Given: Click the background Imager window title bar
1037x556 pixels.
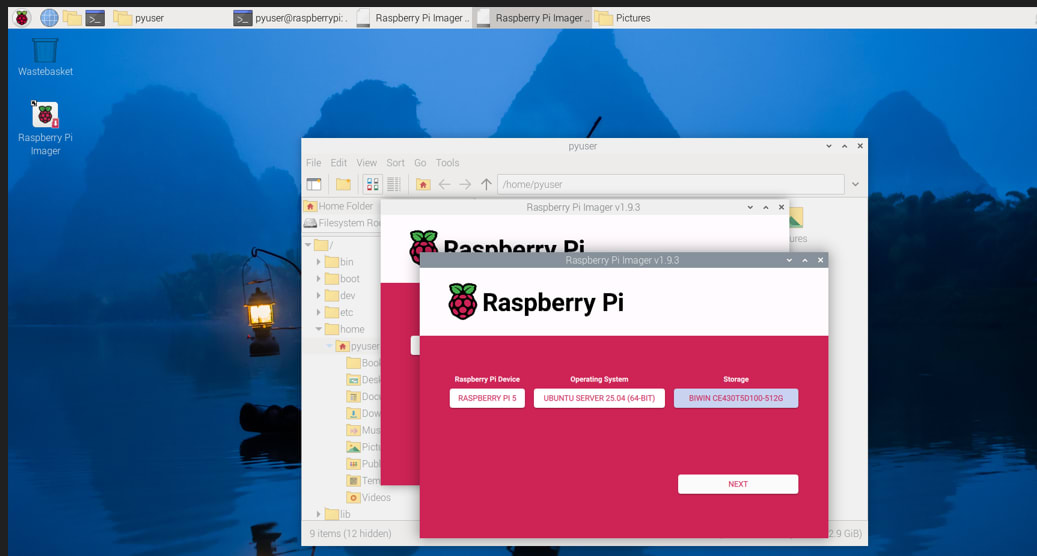Looking at the screenshot, I should (x=583, y=207).
